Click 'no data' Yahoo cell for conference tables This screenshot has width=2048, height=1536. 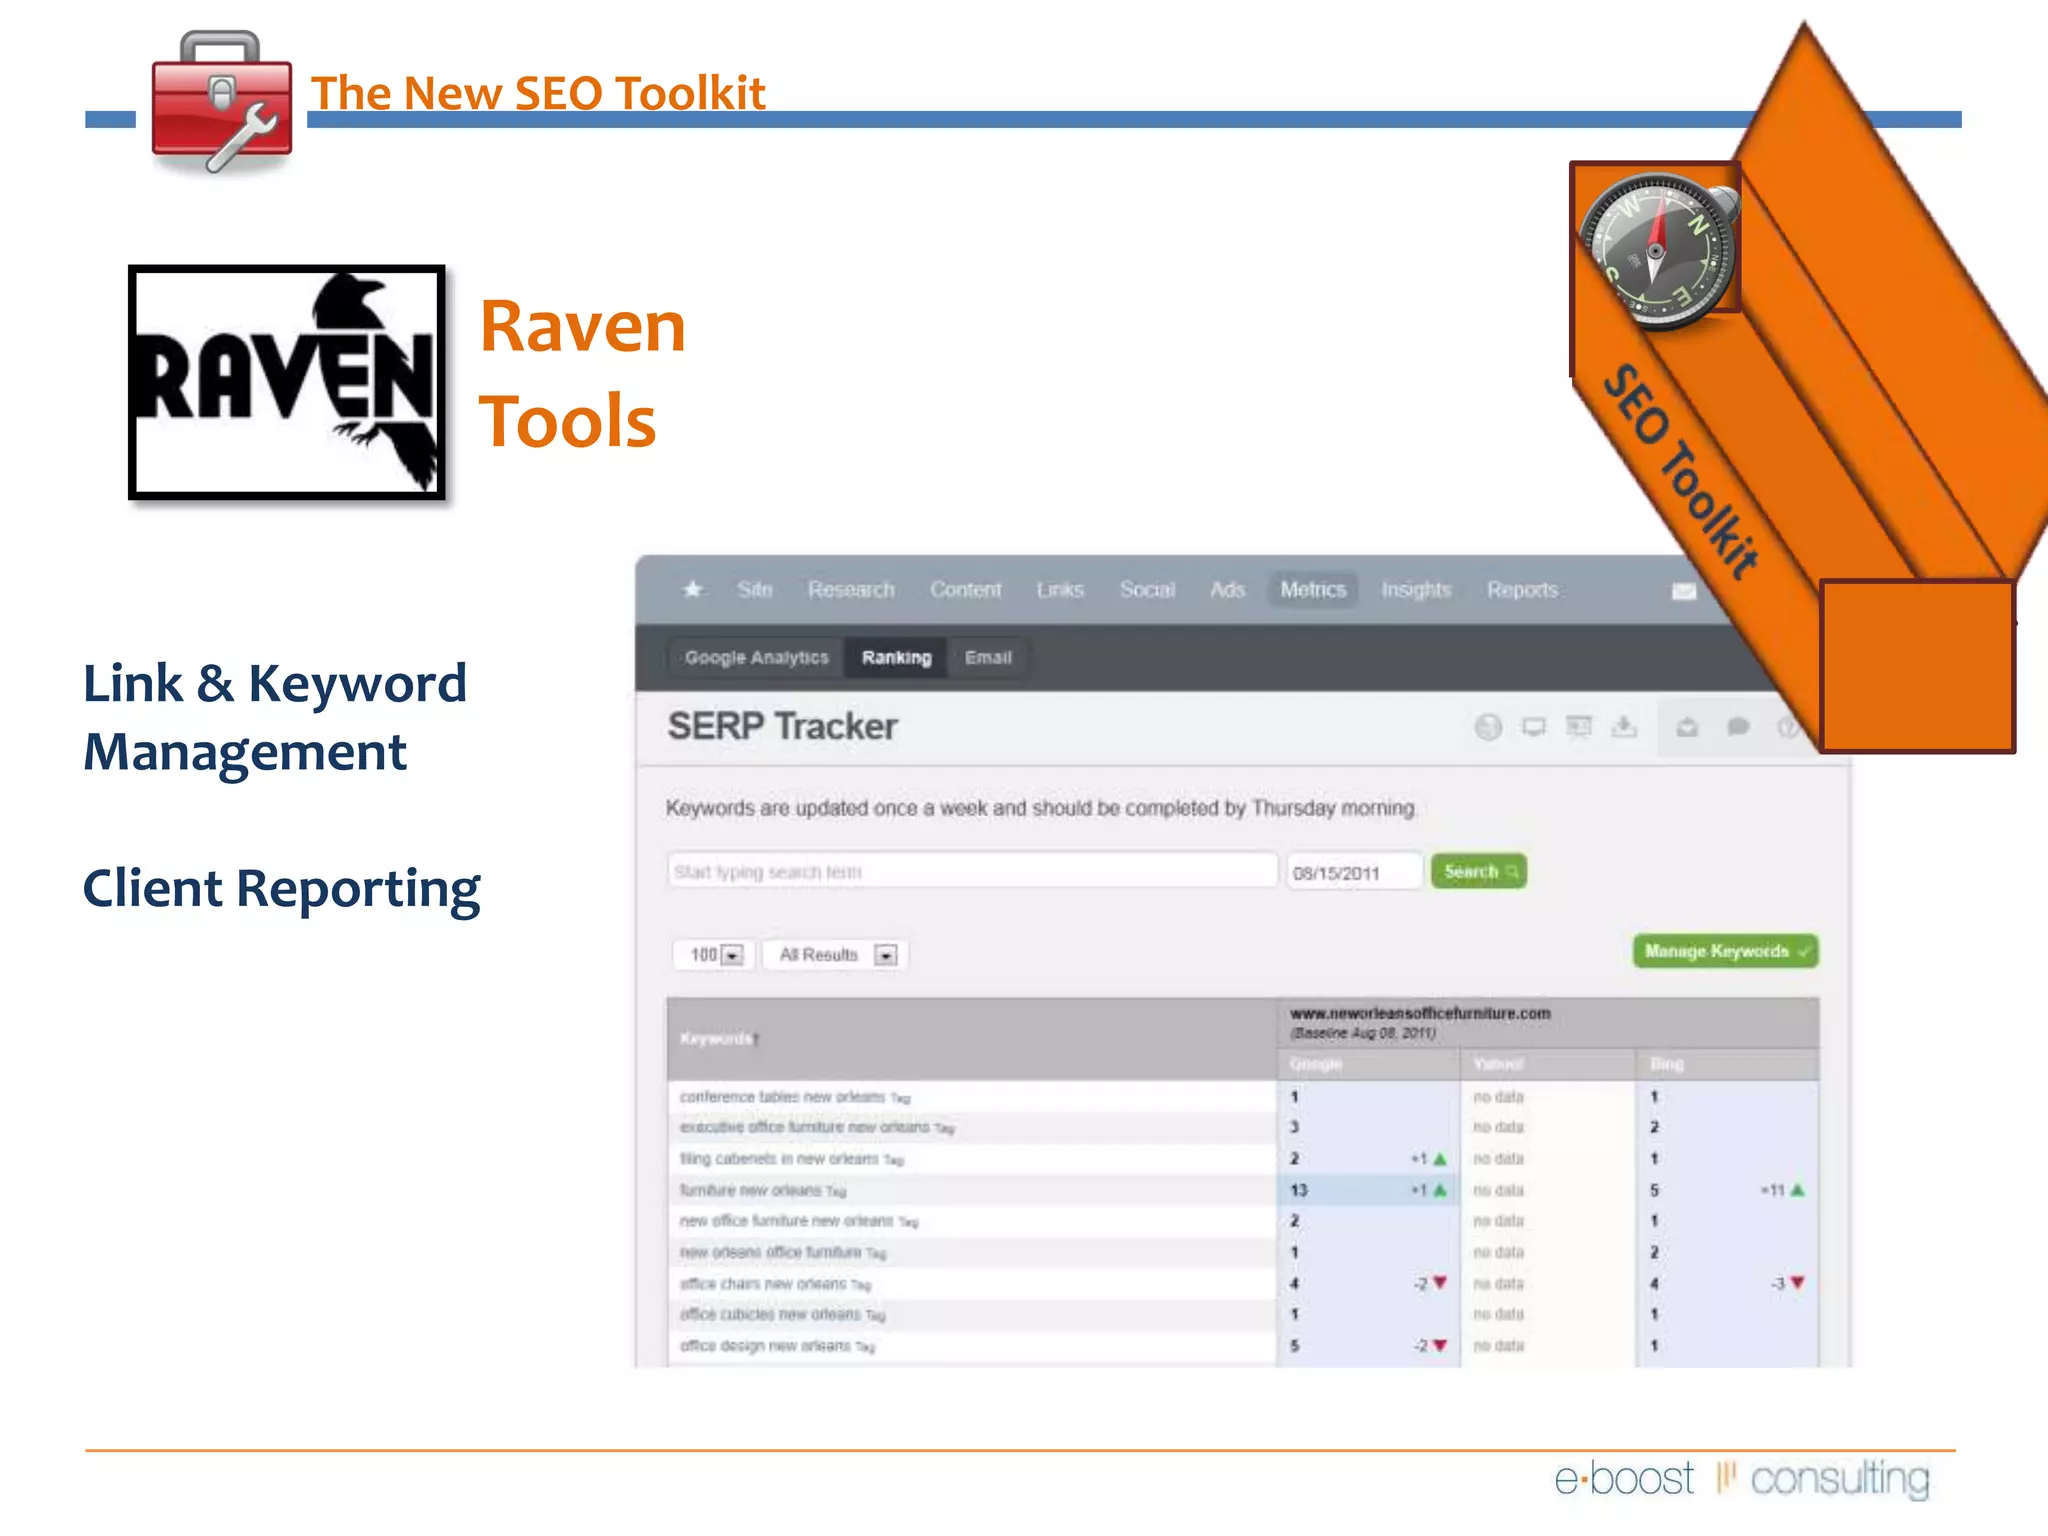click(1498, 1097)
